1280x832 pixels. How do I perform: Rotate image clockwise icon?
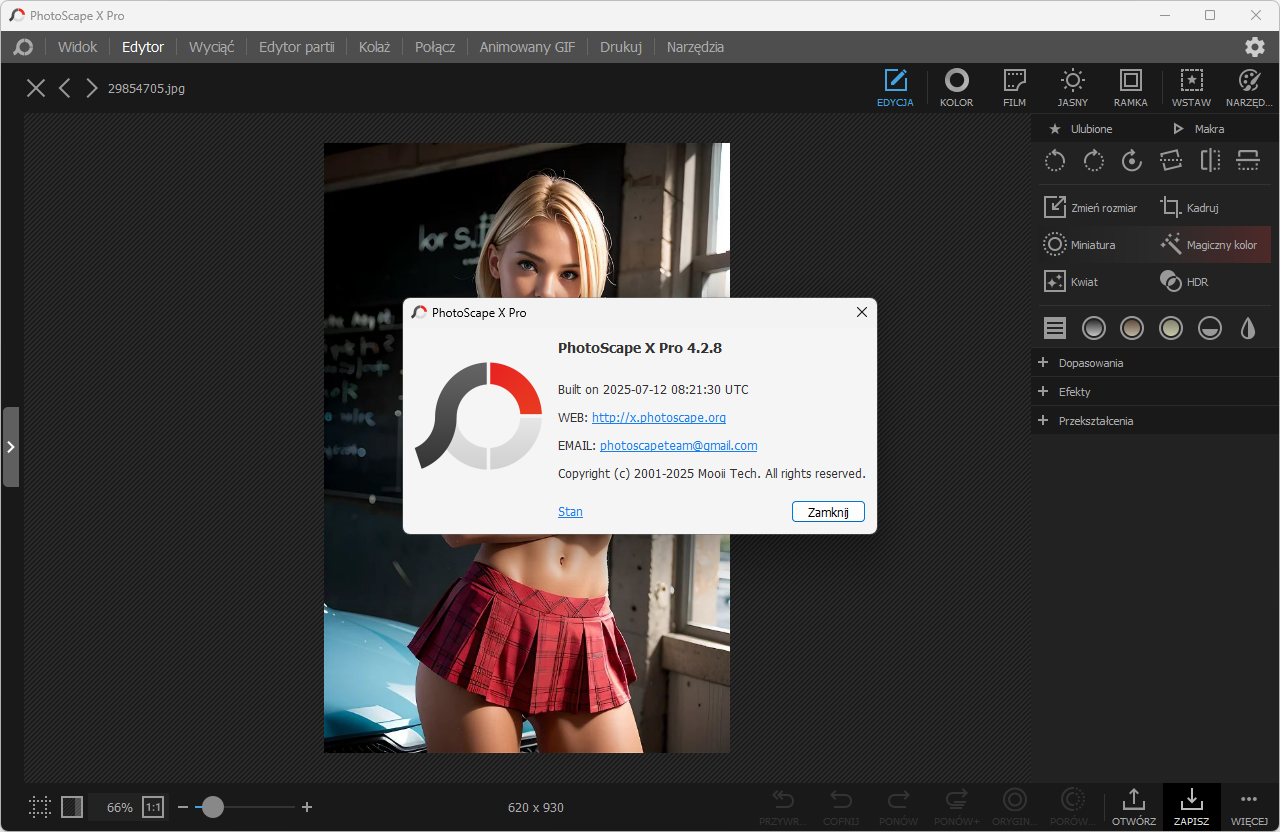(1093, 161)
